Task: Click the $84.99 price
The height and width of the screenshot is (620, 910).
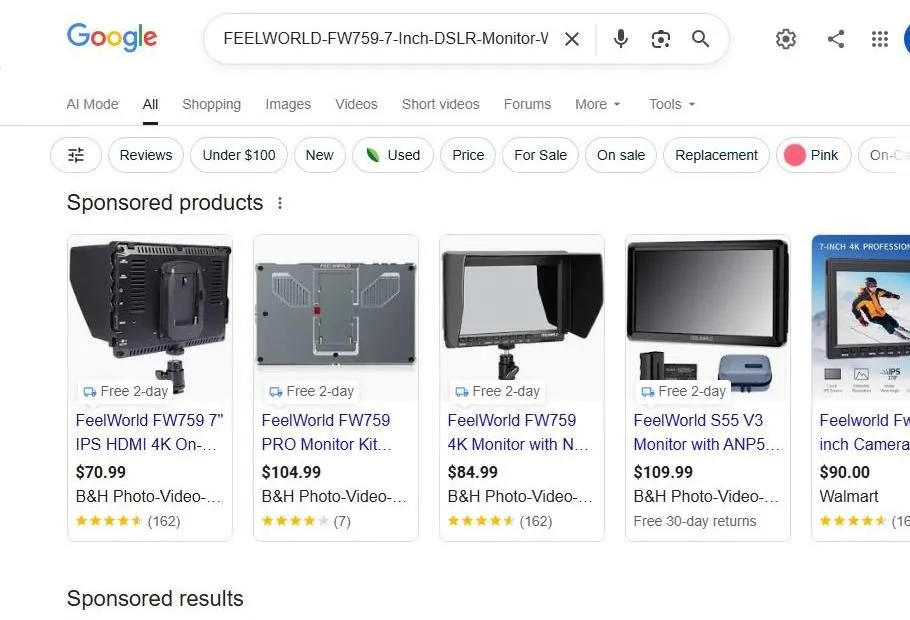Action: (472, 472)
